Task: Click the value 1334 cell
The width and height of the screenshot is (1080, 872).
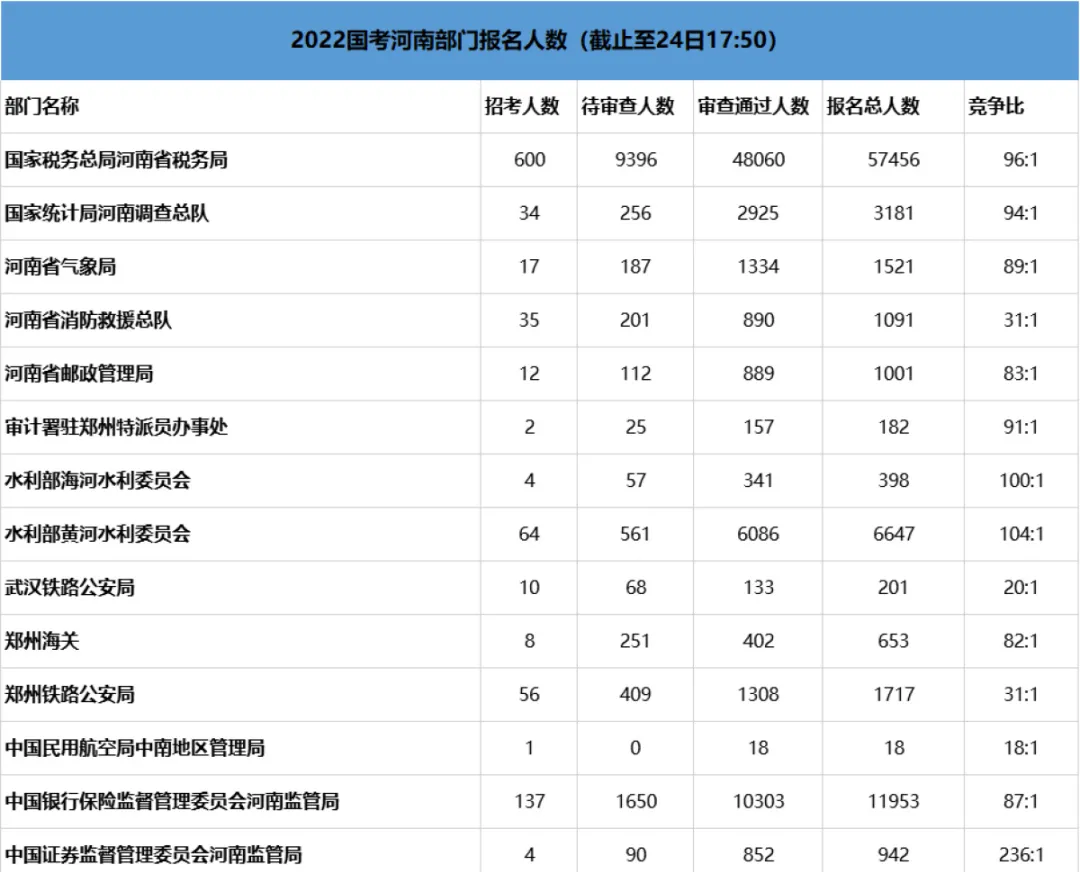Action: coord(758,267)
